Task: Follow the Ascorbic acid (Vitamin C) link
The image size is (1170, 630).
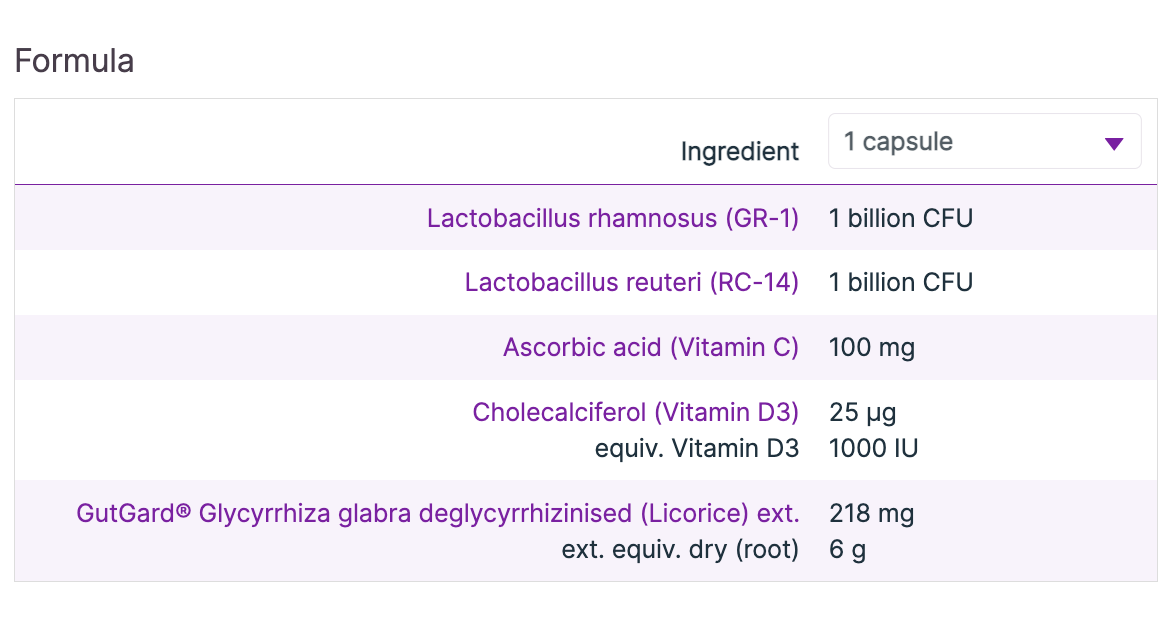Action: 650,348
